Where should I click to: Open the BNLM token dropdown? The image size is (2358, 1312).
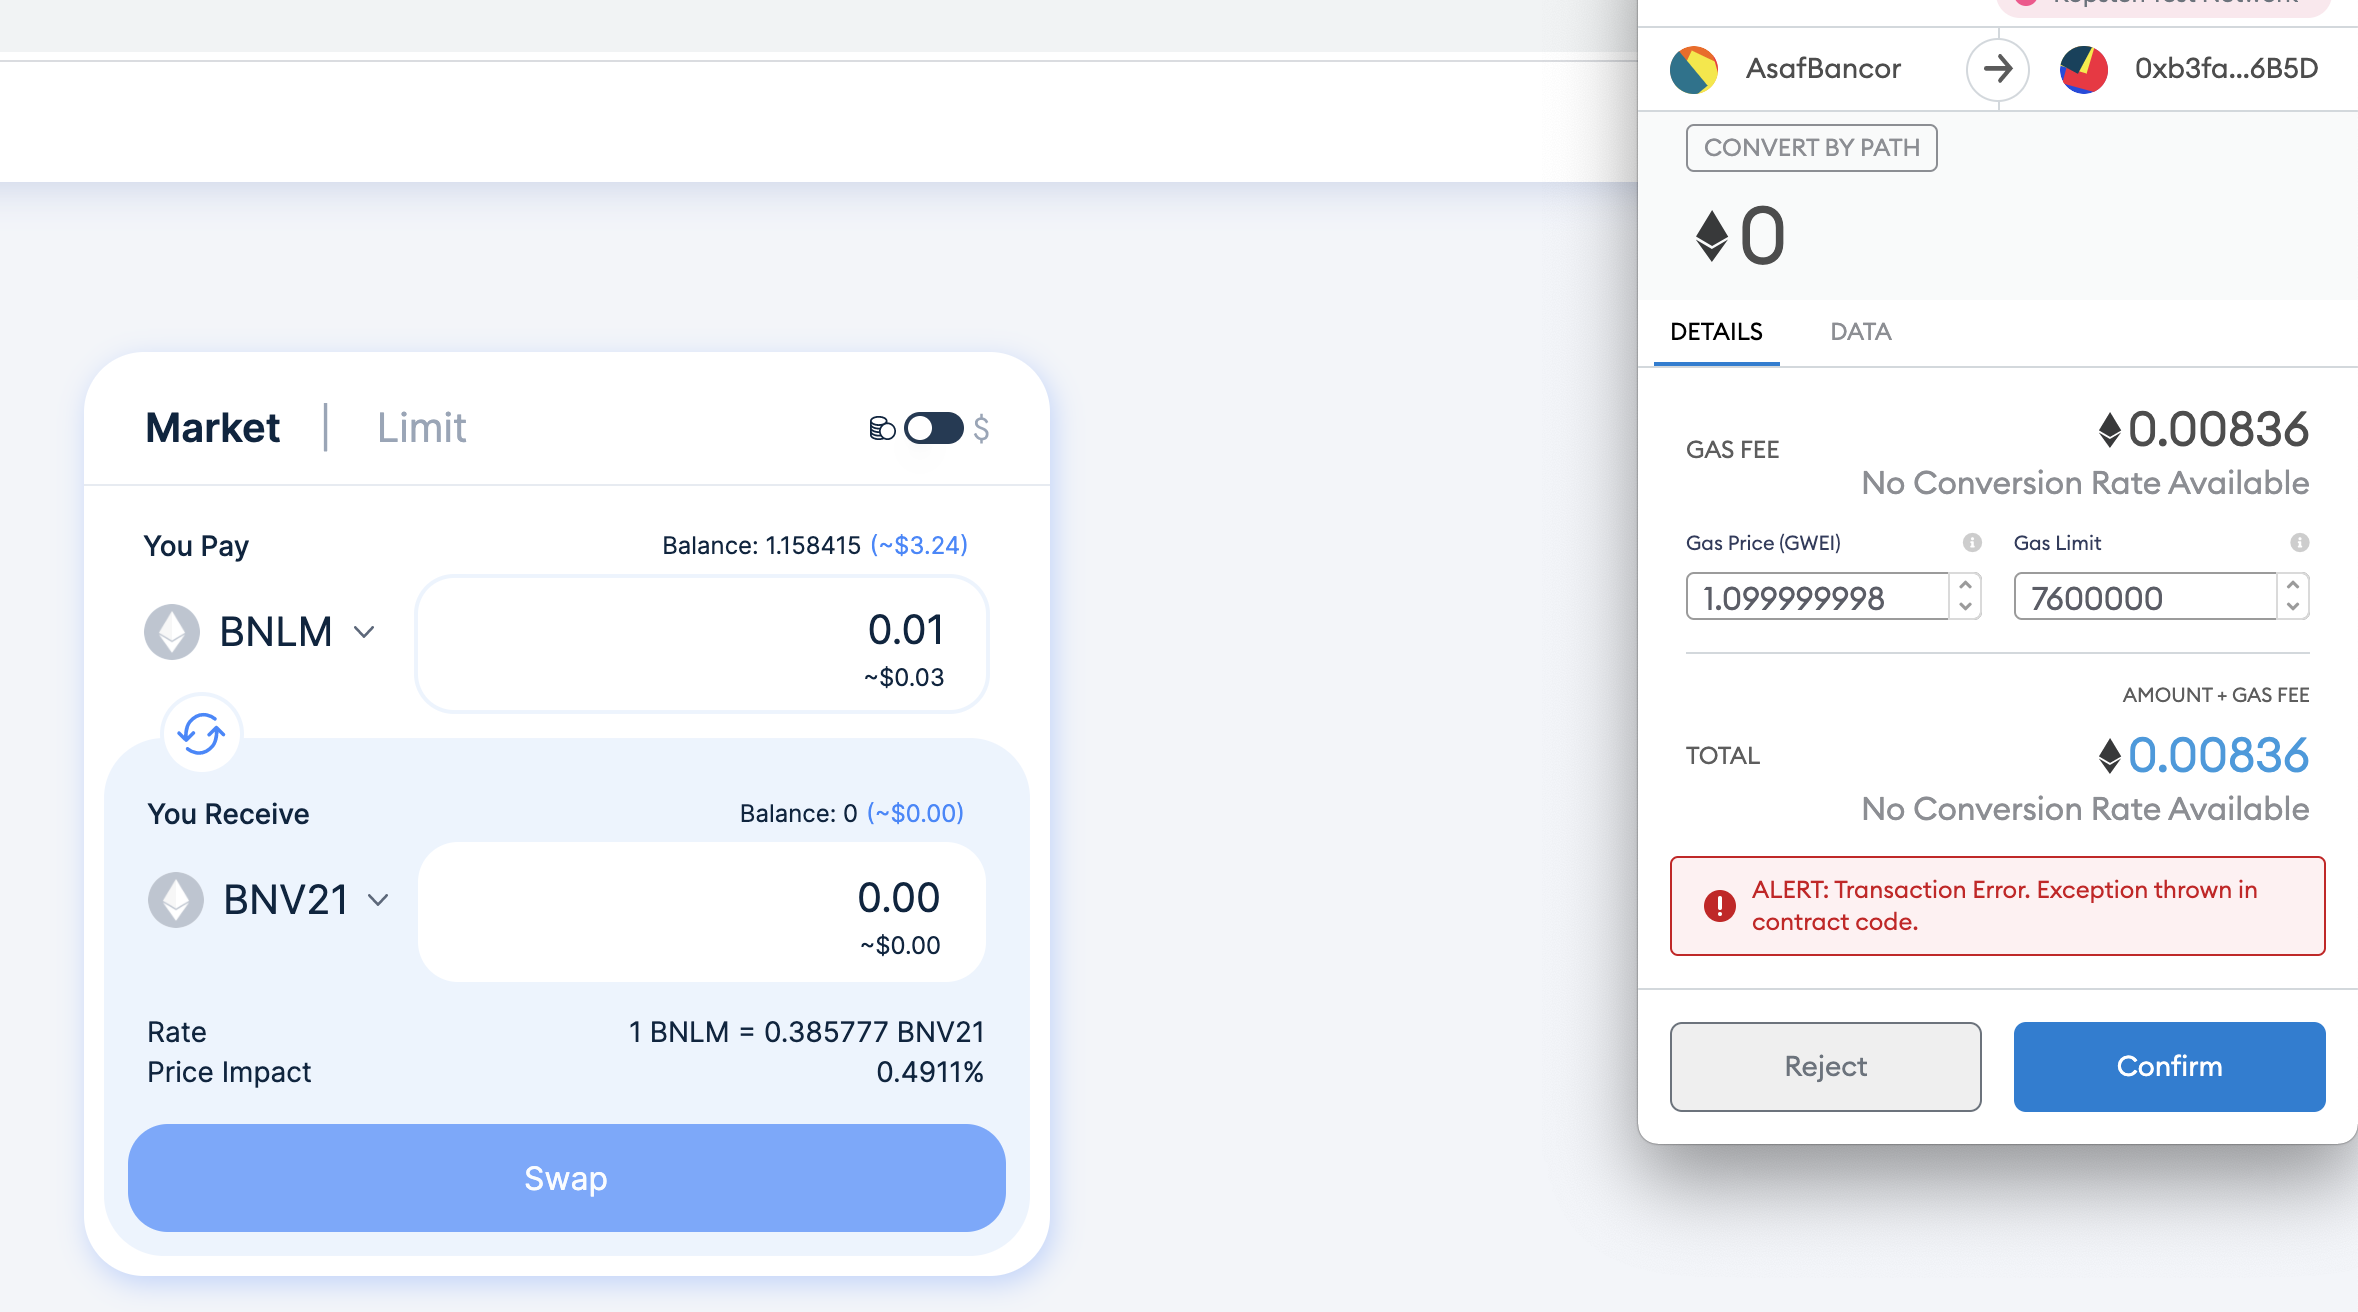coord(364,632)
